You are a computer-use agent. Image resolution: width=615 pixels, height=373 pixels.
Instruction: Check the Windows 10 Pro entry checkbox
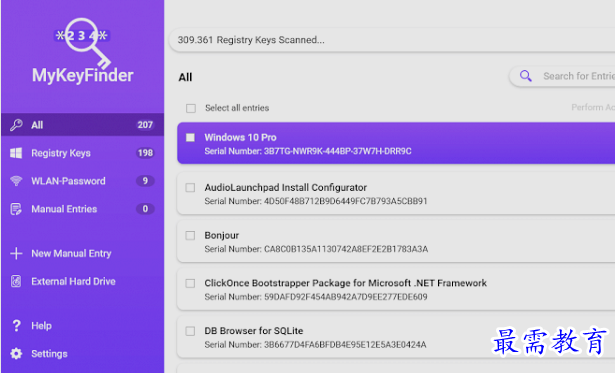pos(190,137)
